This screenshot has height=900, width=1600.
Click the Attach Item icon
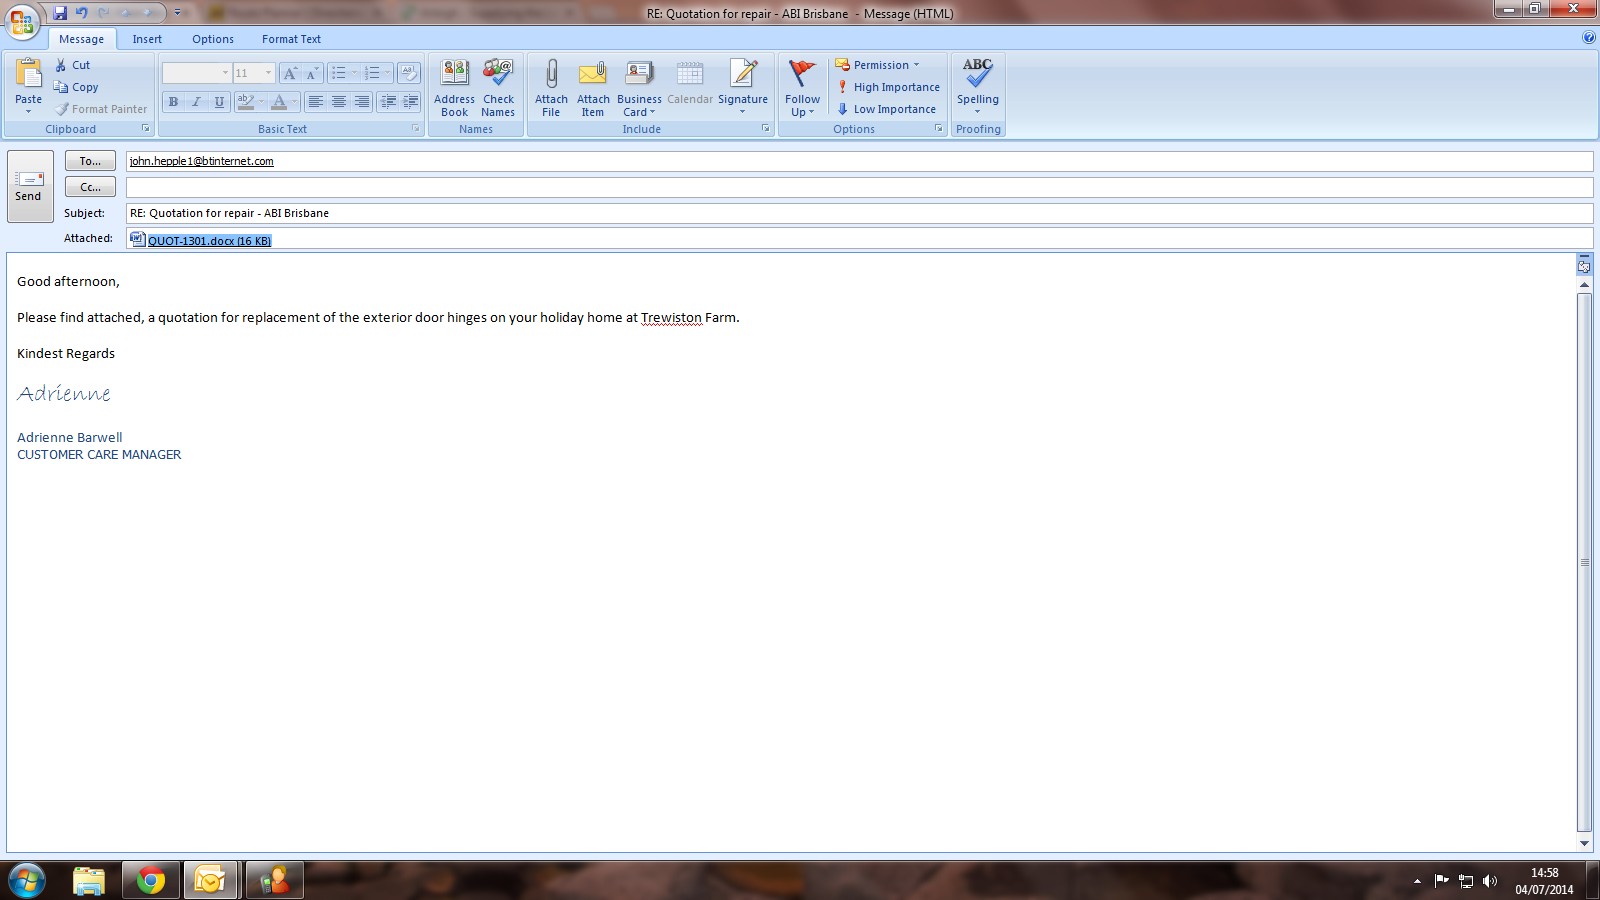593,74
